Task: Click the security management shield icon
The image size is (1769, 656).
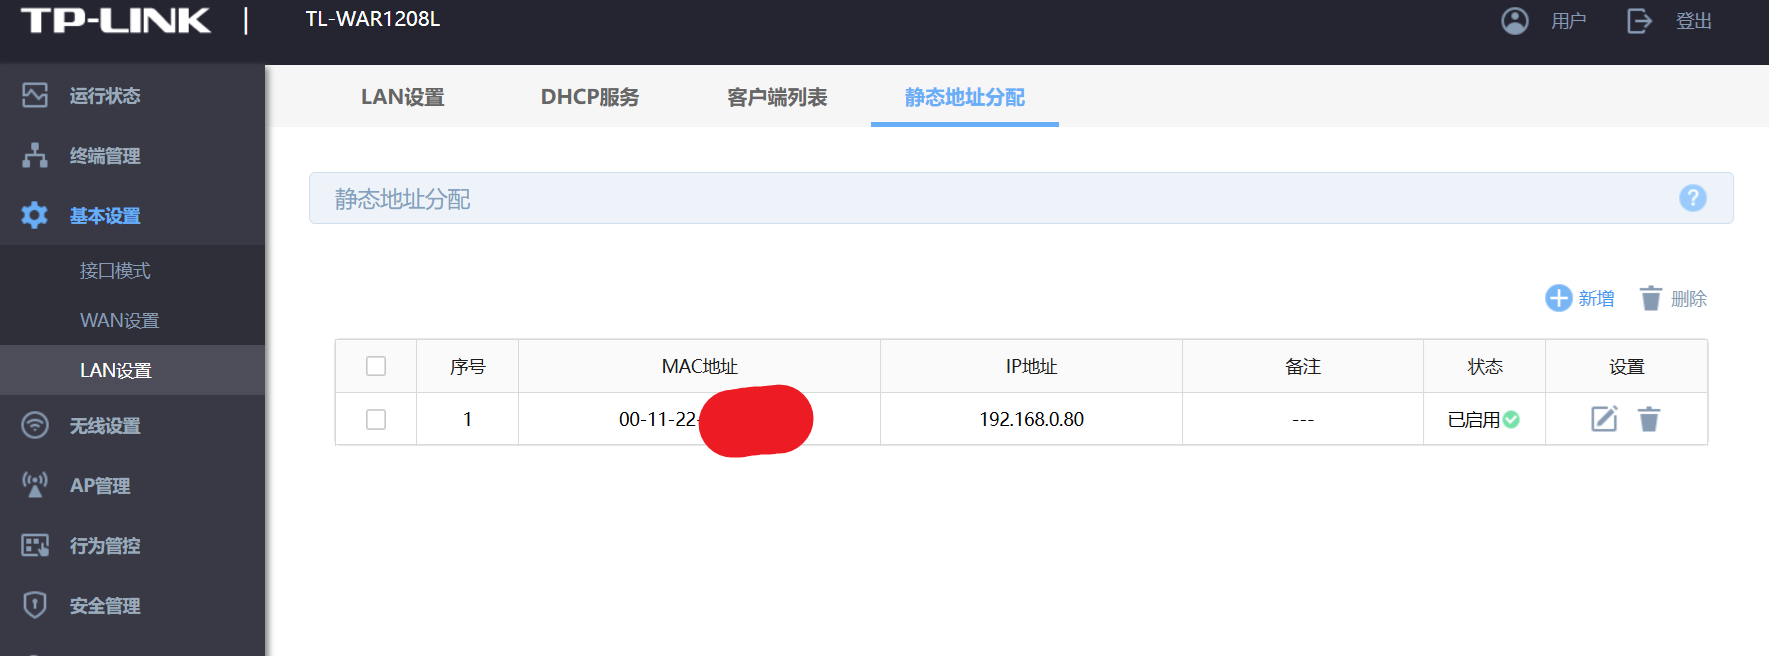Action: (x=35, y=605)
